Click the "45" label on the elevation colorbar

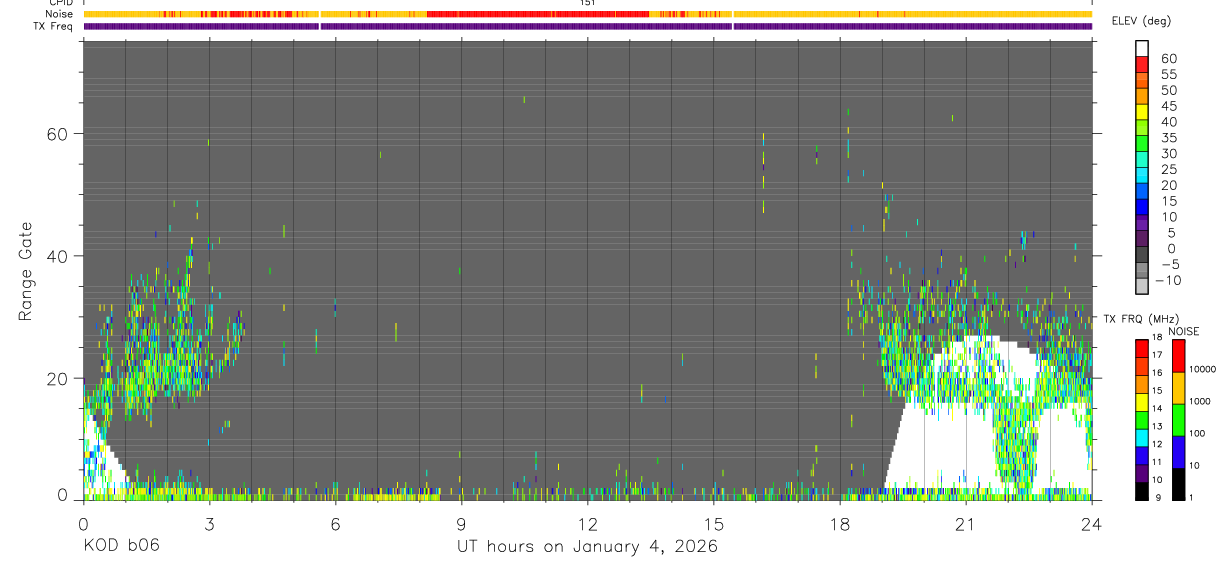pyautogui.click(x=1168, y=106)
